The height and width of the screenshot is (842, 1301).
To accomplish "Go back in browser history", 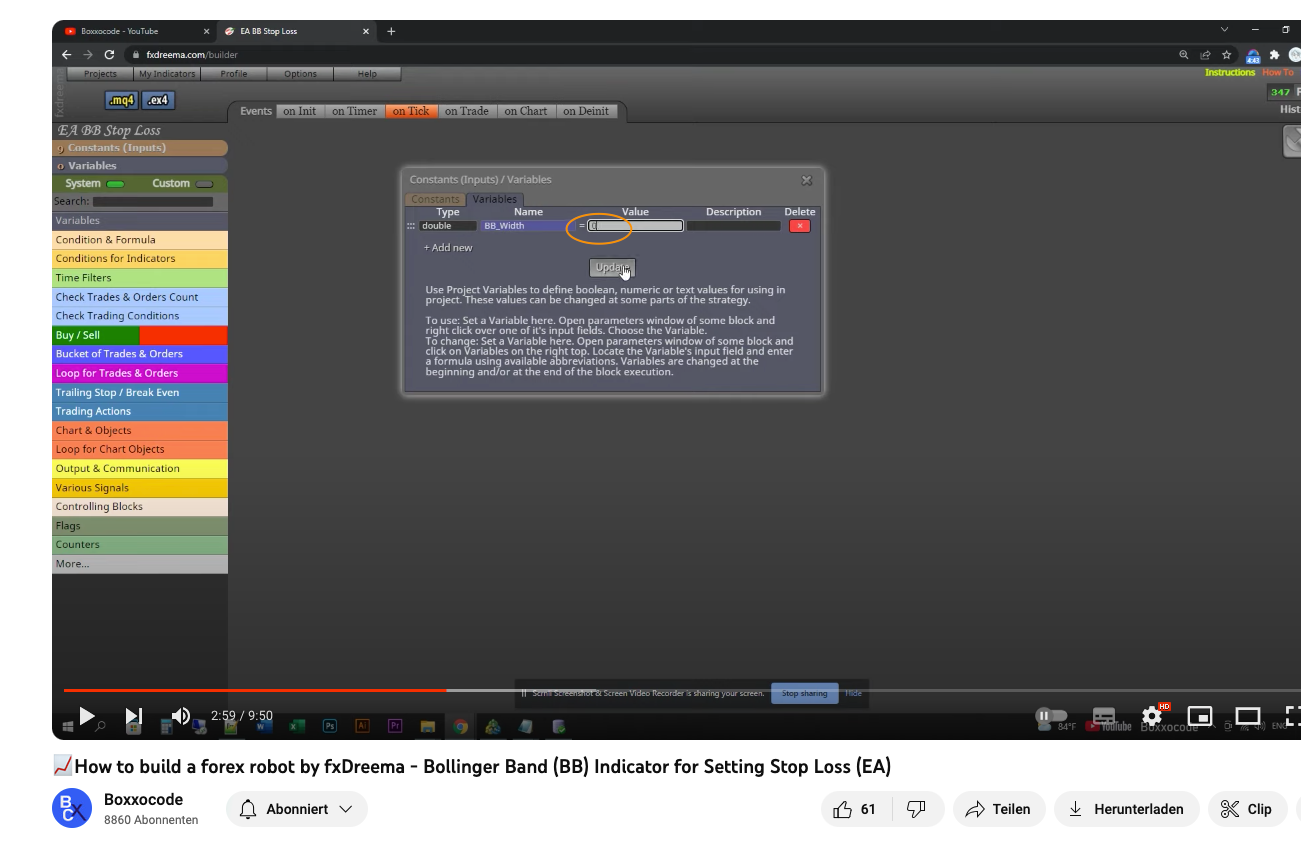I will (x=67, y=55).
